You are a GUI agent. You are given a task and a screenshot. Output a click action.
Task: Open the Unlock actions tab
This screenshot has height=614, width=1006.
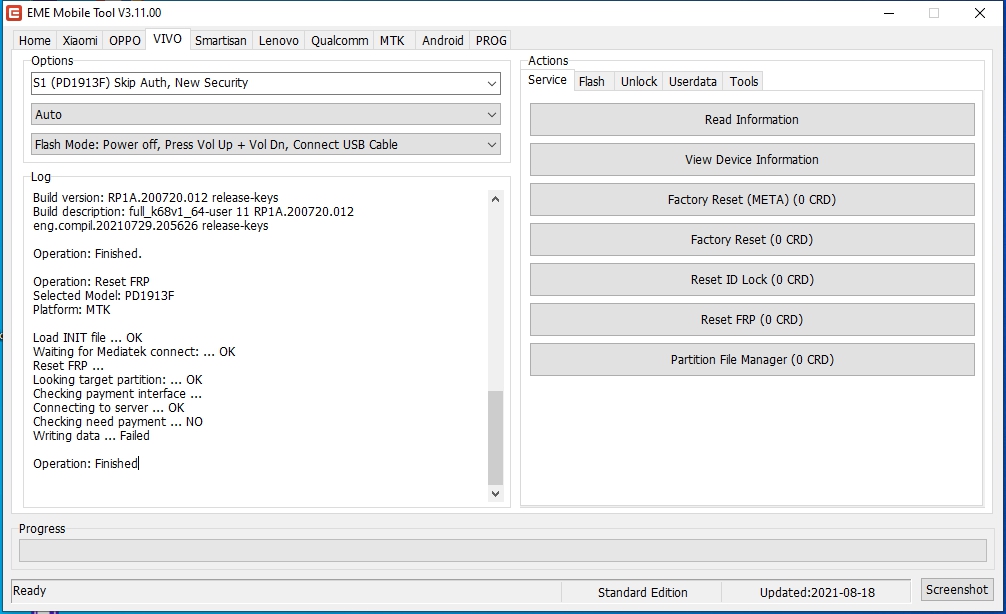coord(639,81)
